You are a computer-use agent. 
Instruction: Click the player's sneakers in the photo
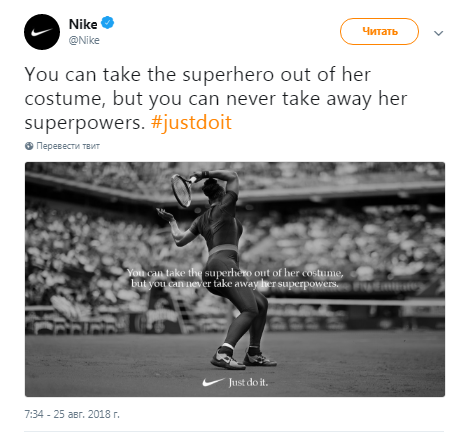tap(243, 358)
